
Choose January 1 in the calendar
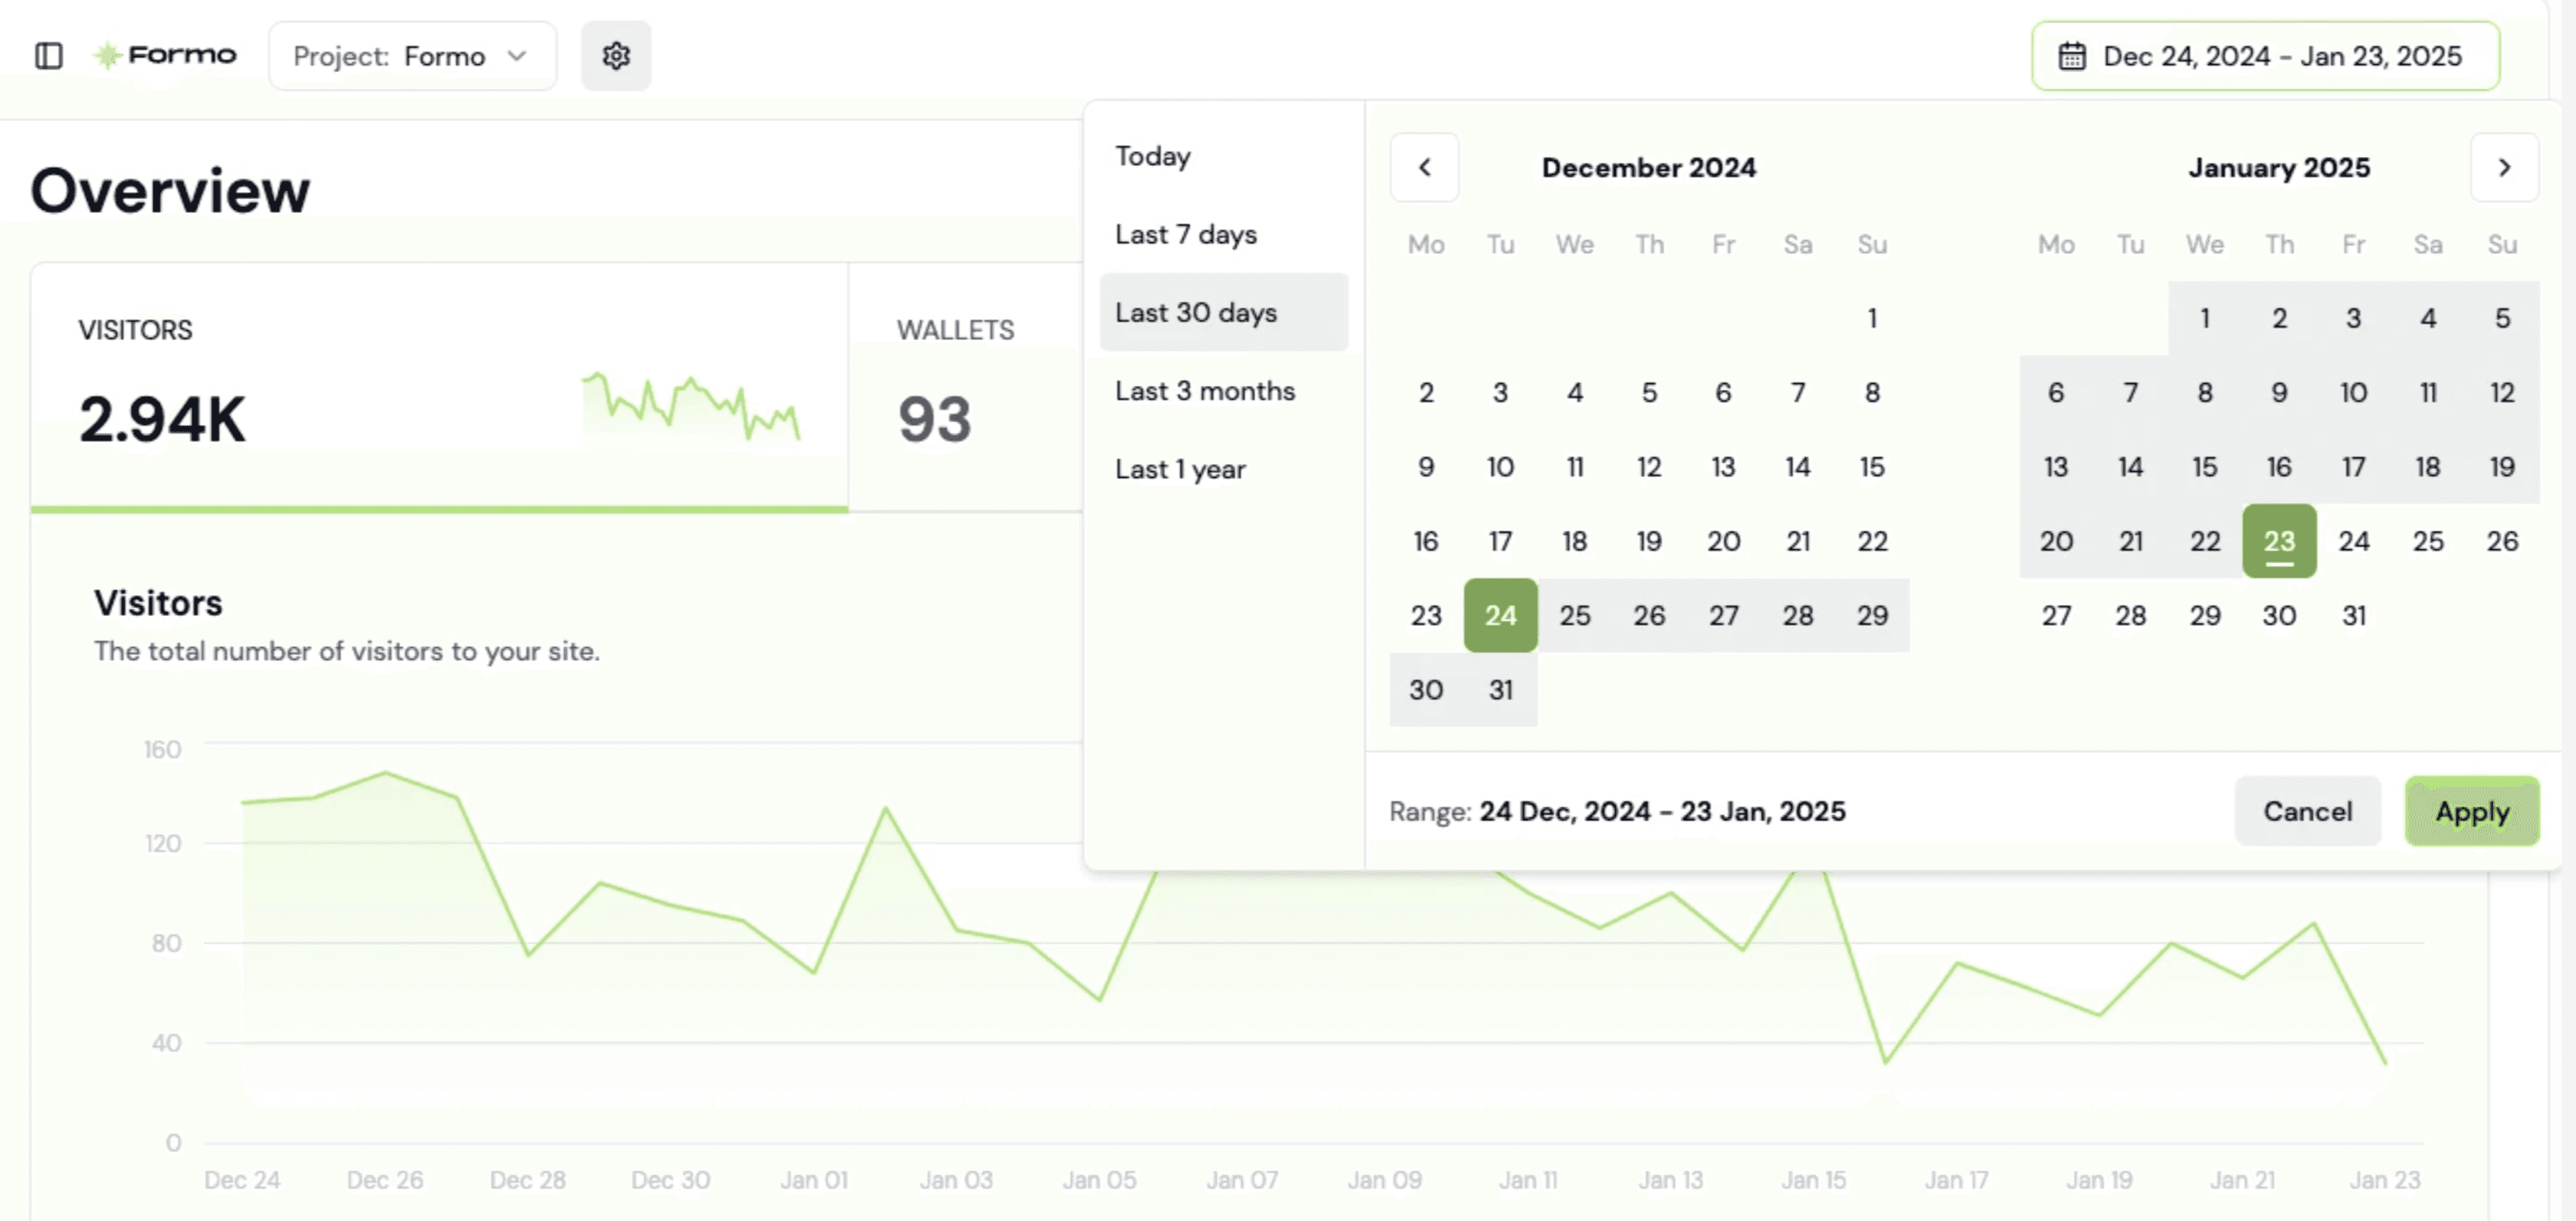point(2205,318)
